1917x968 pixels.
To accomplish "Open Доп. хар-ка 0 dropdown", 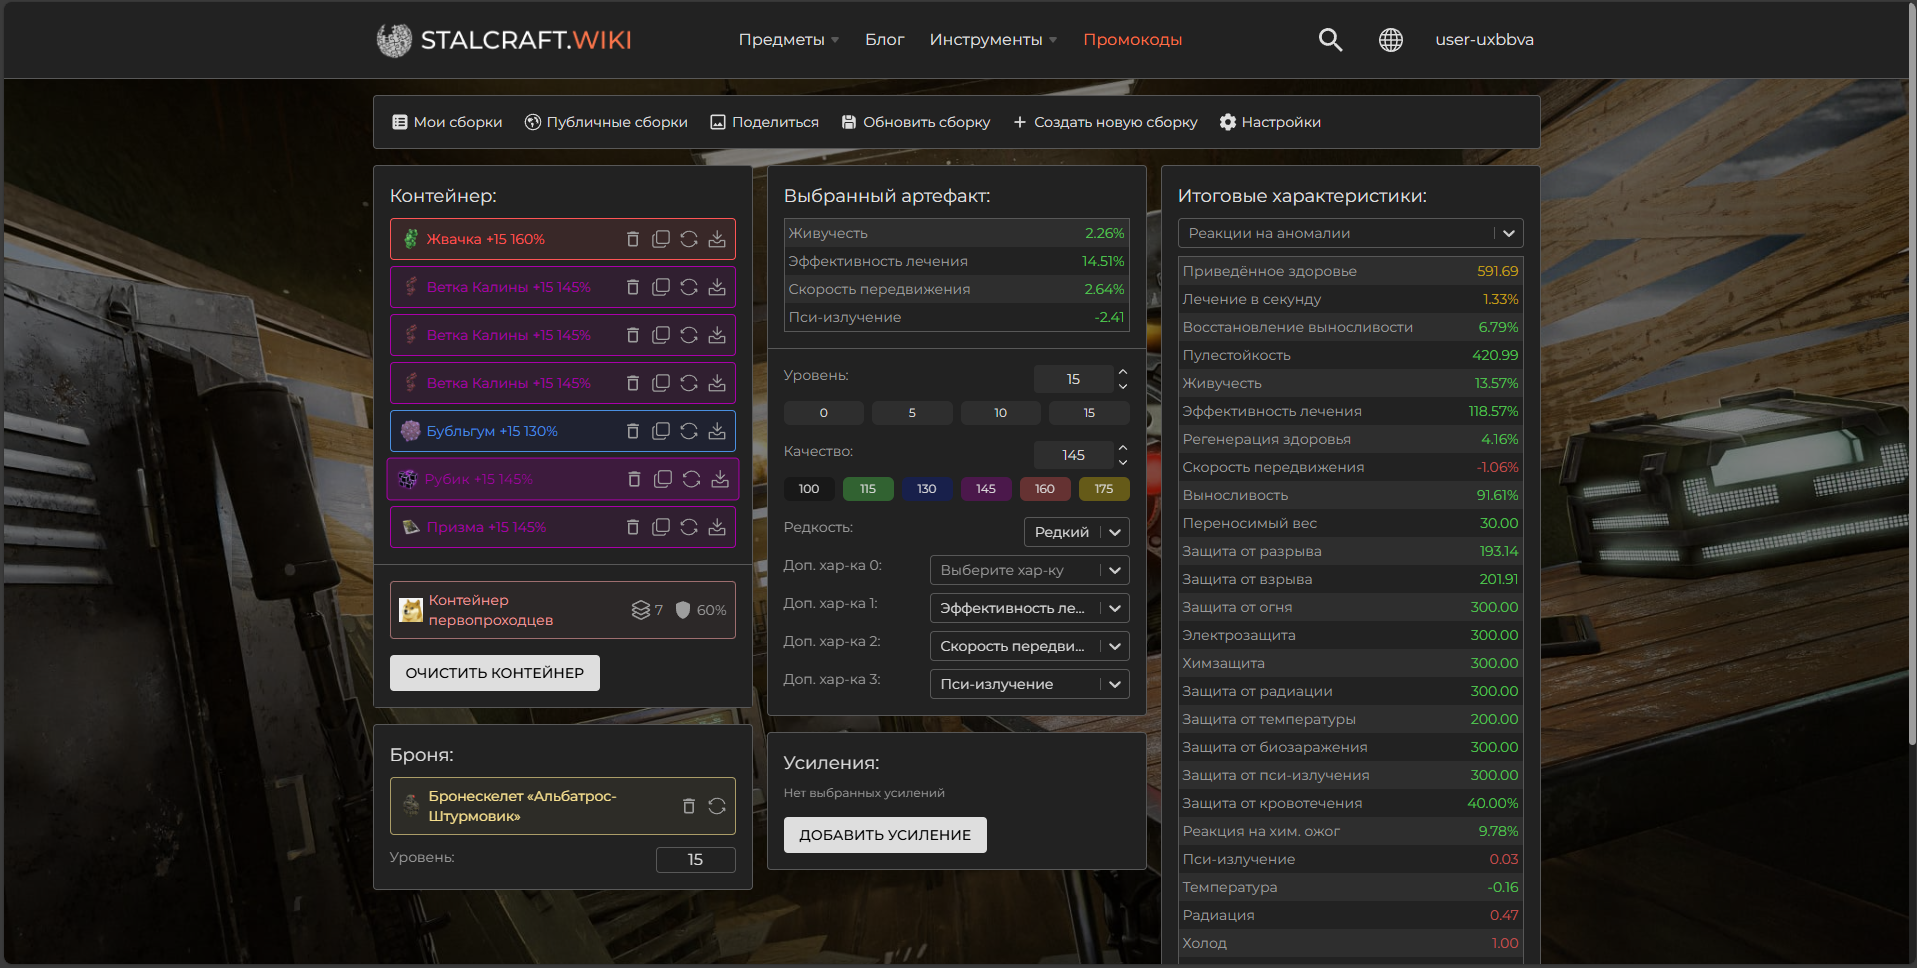I will 1030,570.
